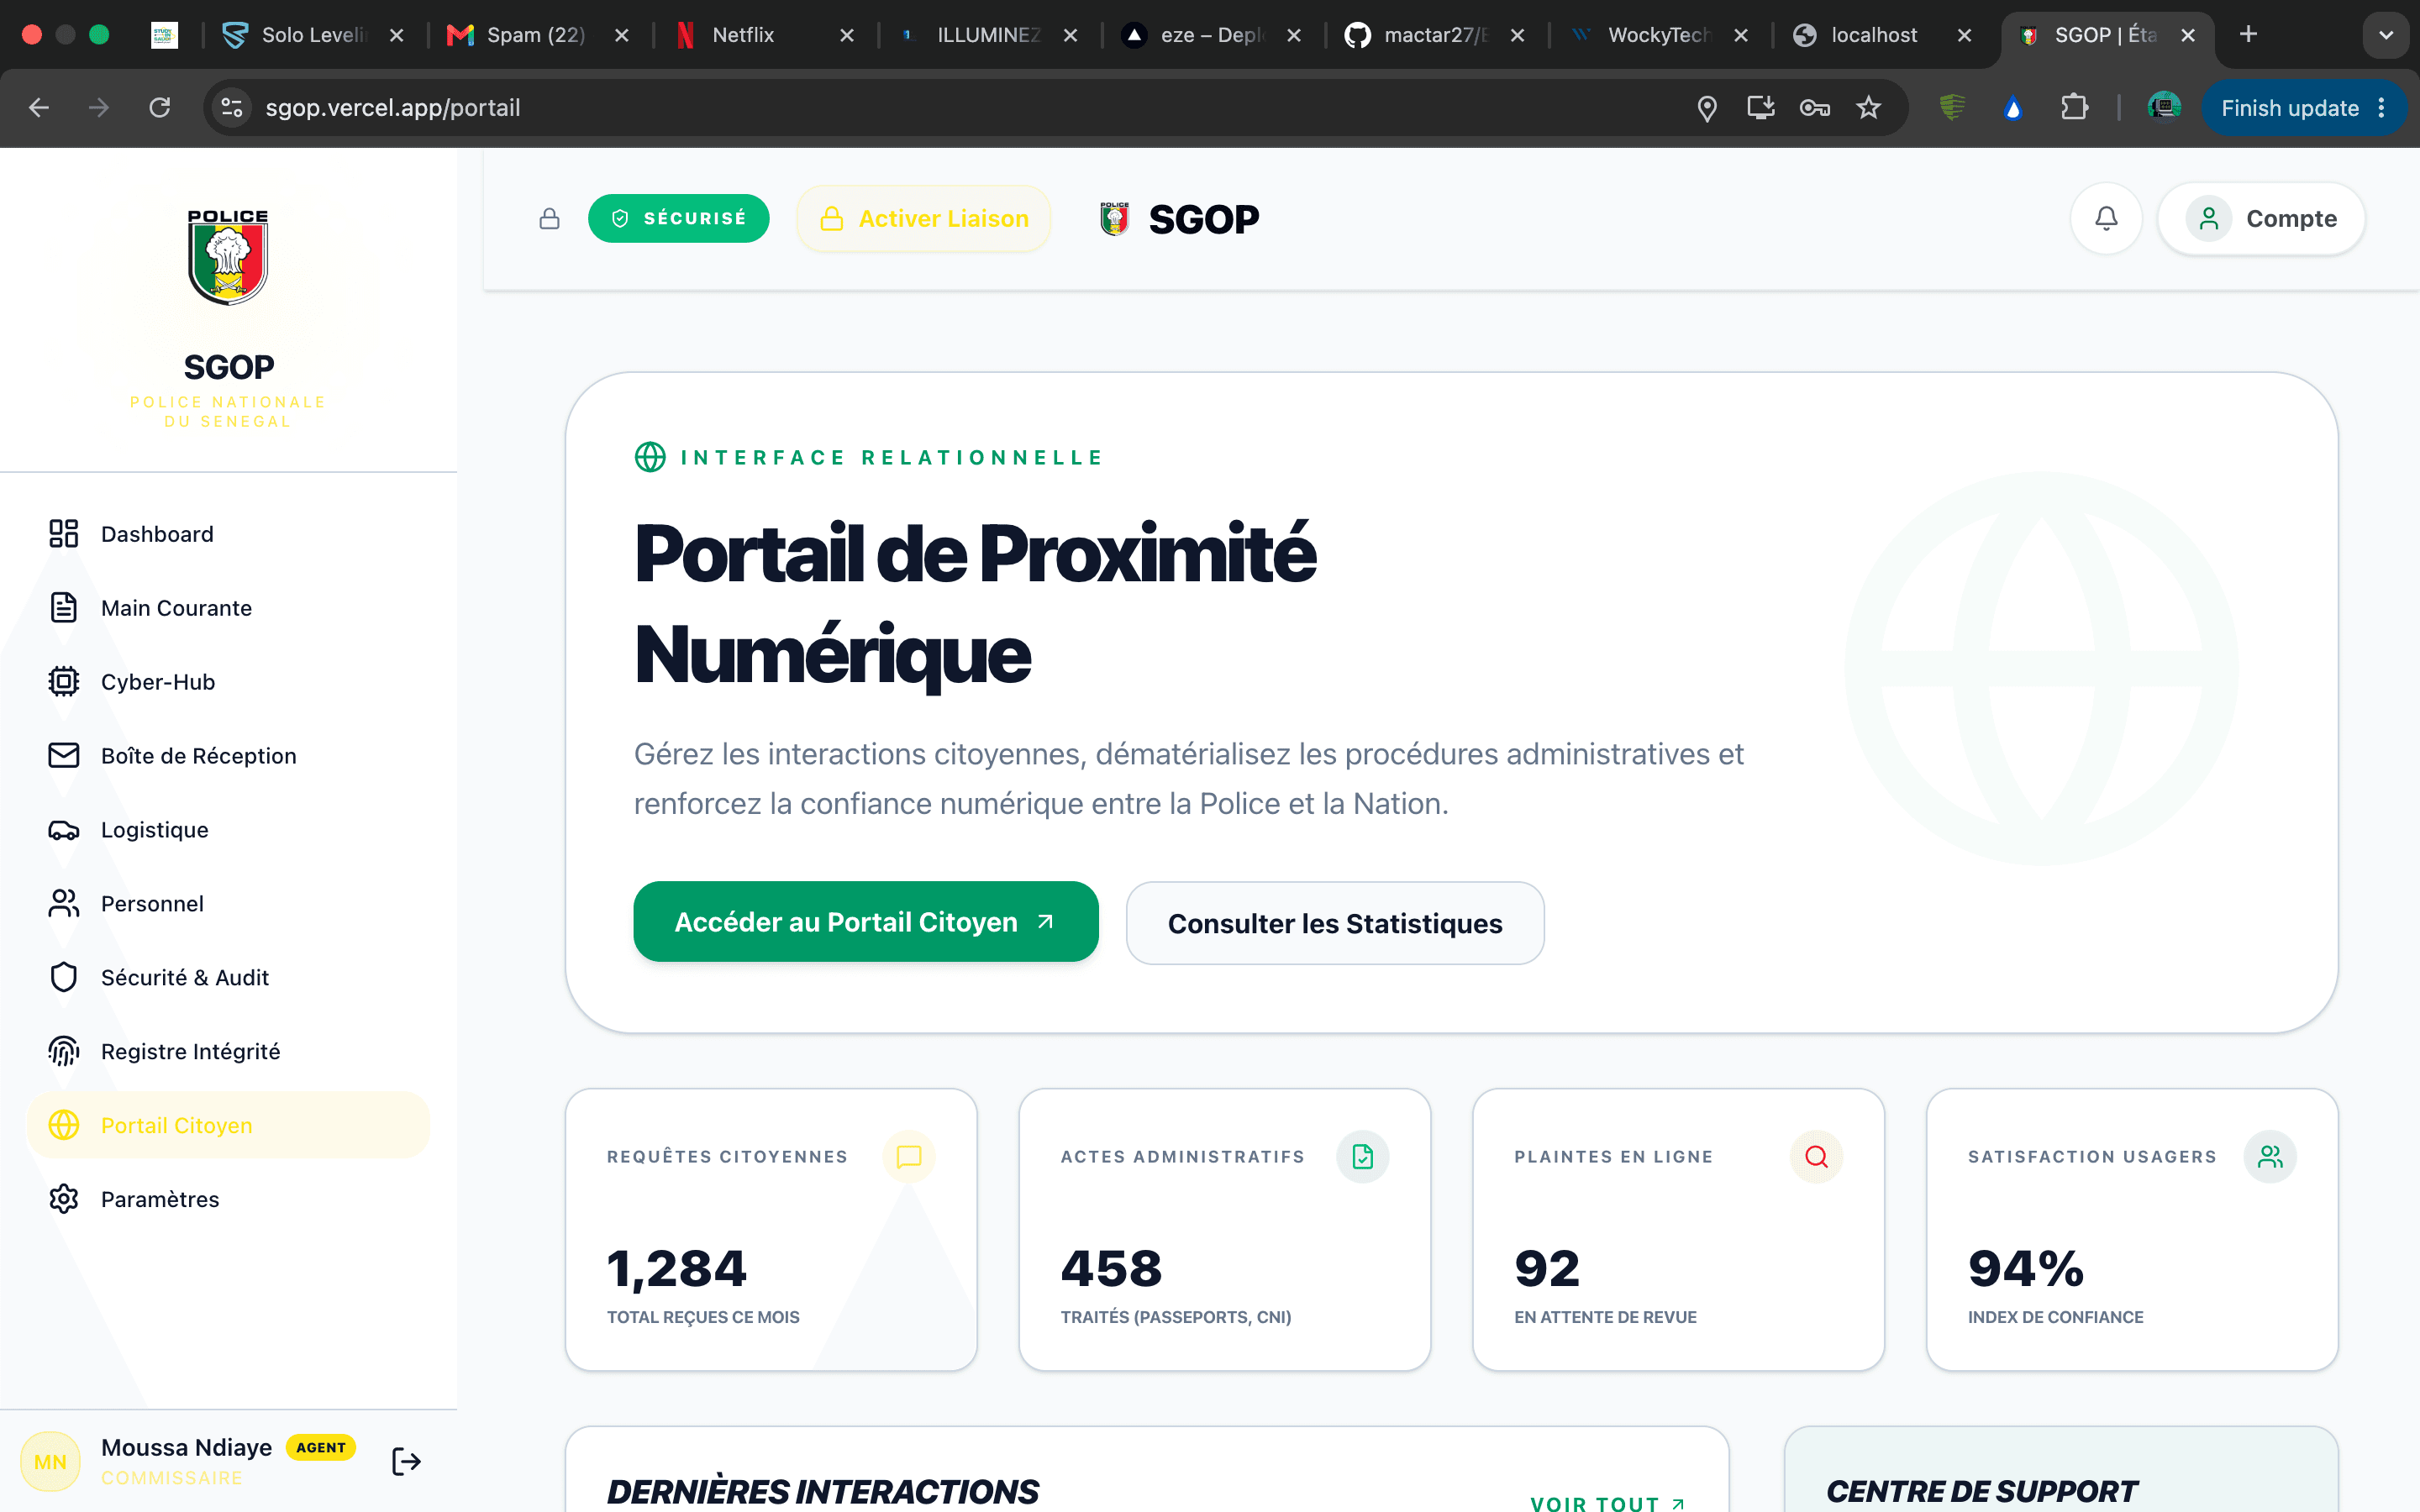
Task: Click Activer Liaison button
Action: click(x=923, y=219)
